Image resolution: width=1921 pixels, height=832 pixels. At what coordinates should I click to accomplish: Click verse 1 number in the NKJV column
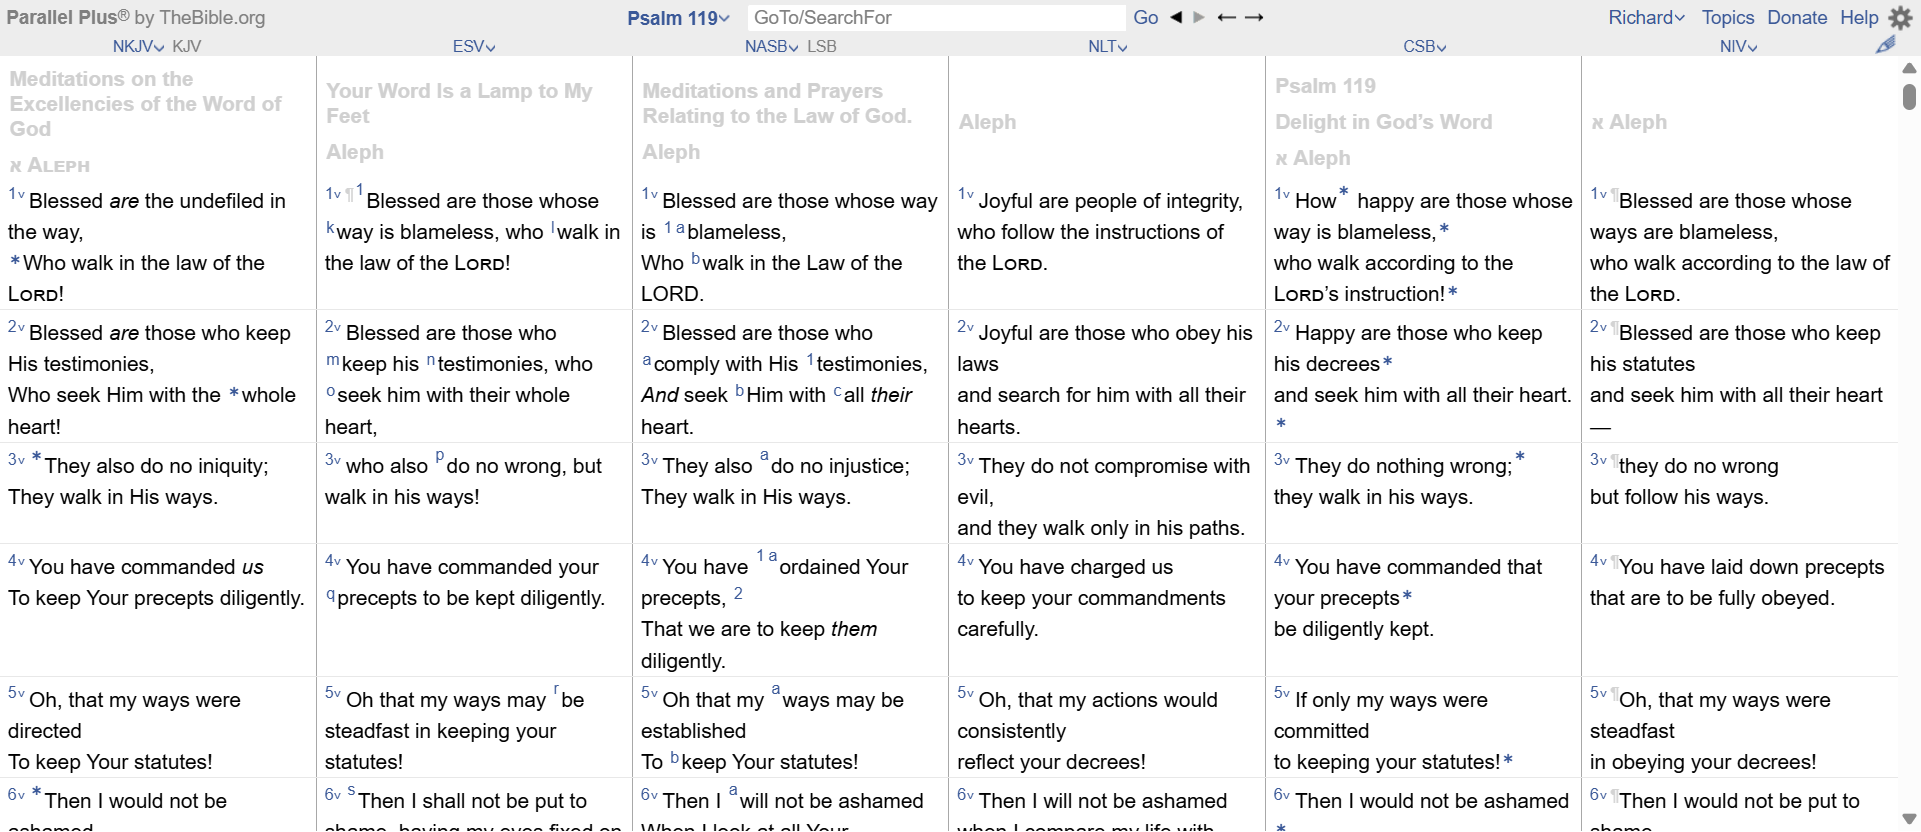[x=16, y=194]
